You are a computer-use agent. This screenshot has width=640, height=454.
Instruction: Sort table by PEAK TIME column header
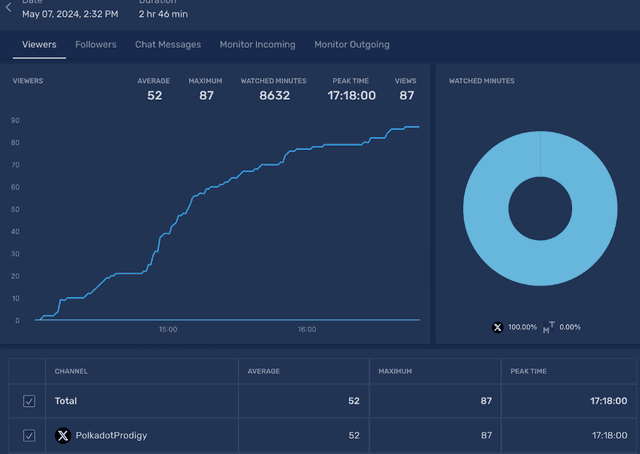529,371
